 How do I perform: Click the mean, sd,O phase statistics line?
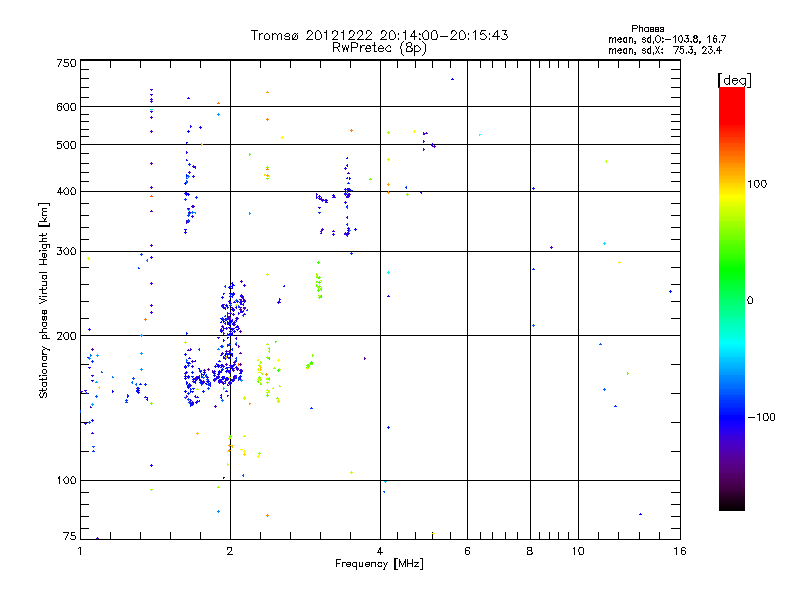pyautogui.click(x=667, y=39)
